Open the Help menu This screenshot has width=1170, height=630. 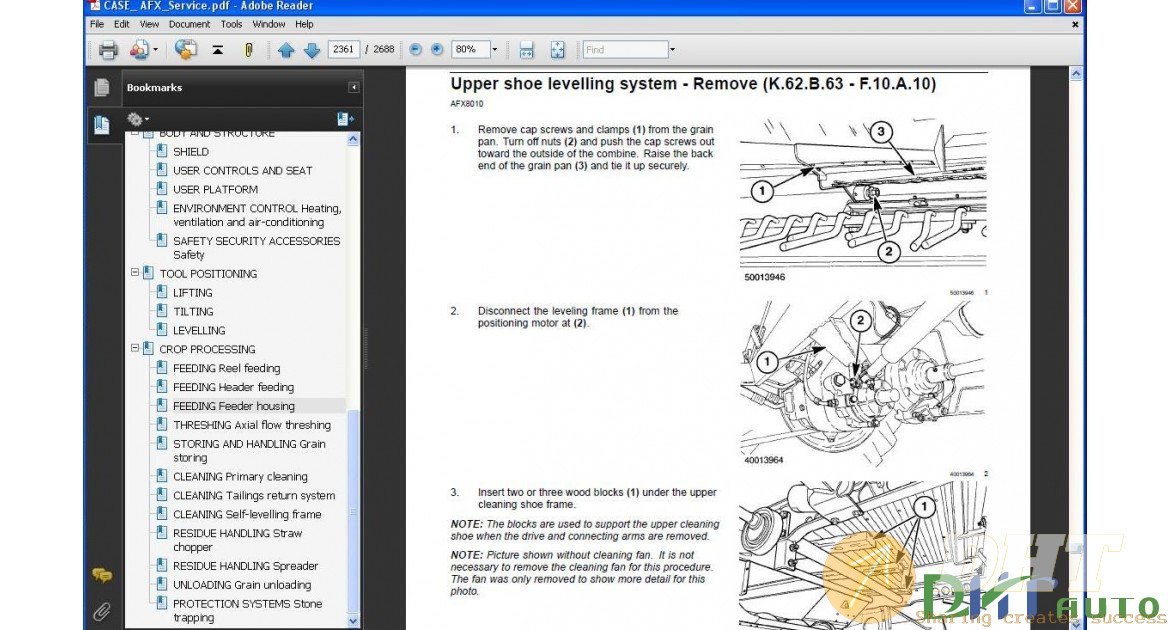[304, 24]
